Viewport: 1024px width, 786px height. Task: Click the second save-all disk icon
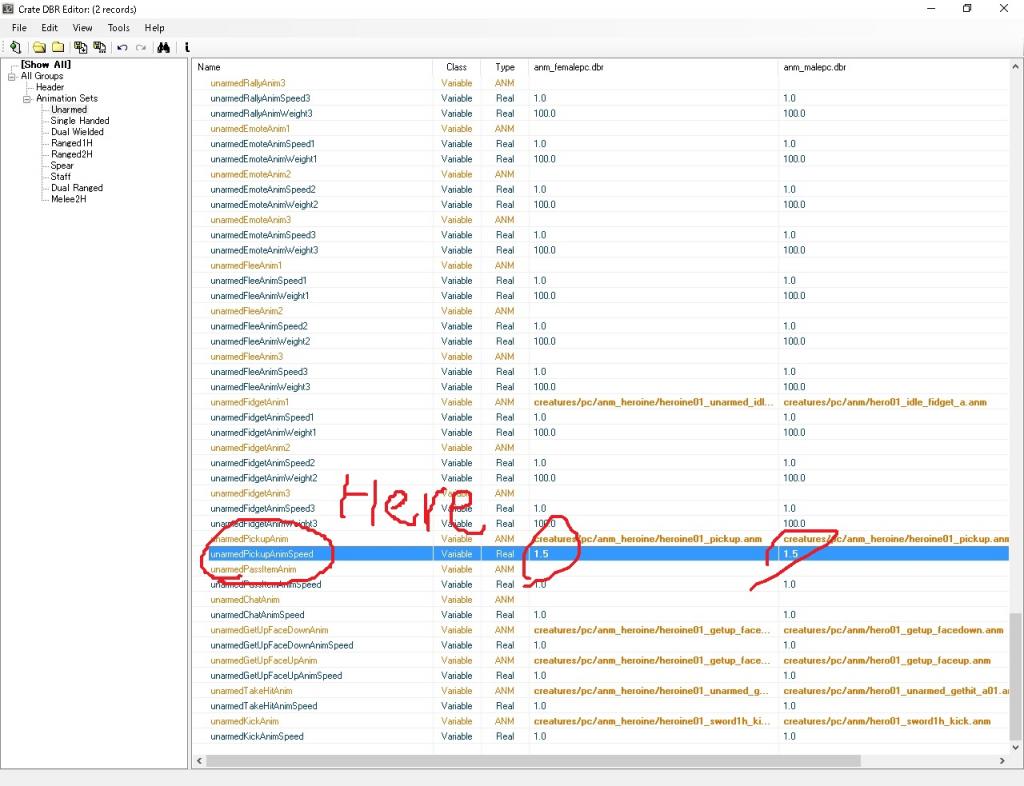click(x=99, y=47)
